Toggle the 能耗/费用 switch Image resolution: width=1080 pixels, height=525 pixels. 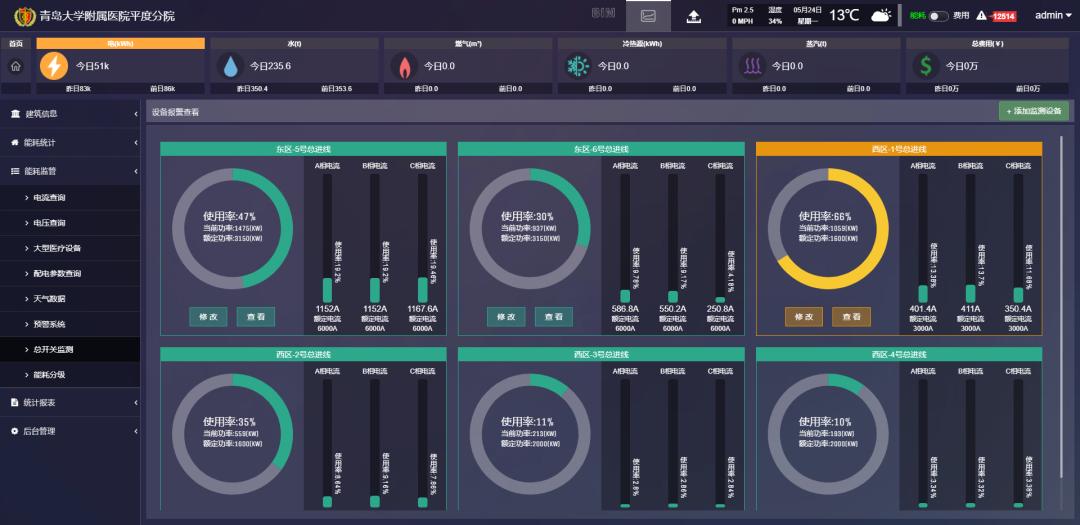(938, 16)
